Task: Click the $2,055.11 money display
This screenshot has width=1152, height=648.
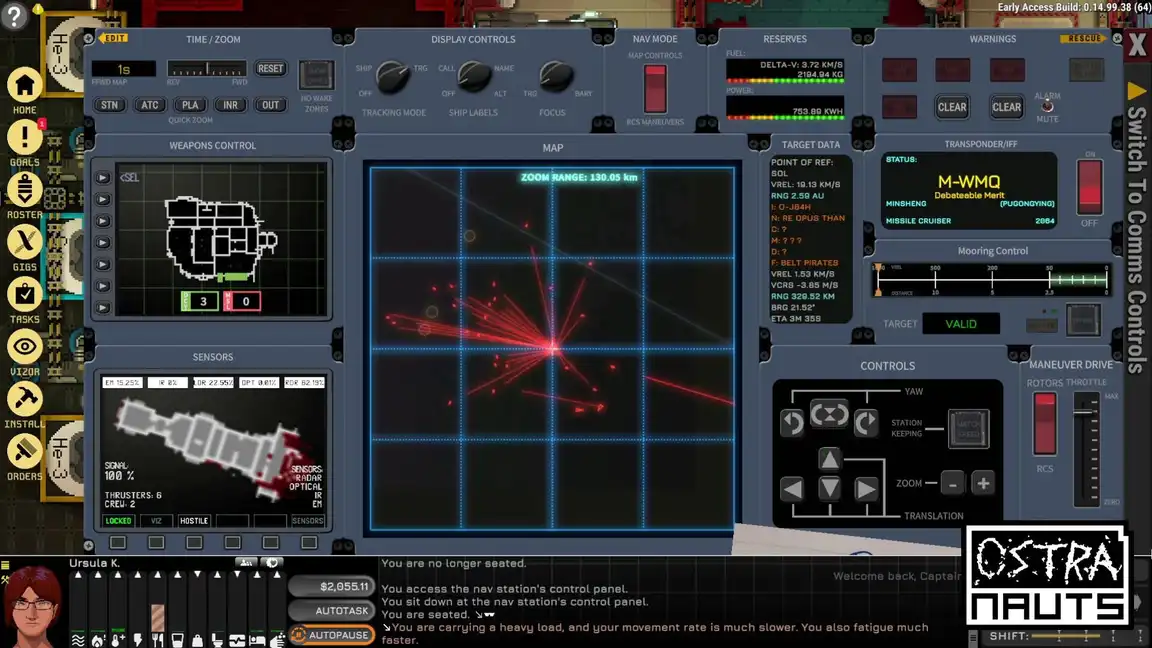Action: point(333,586)
